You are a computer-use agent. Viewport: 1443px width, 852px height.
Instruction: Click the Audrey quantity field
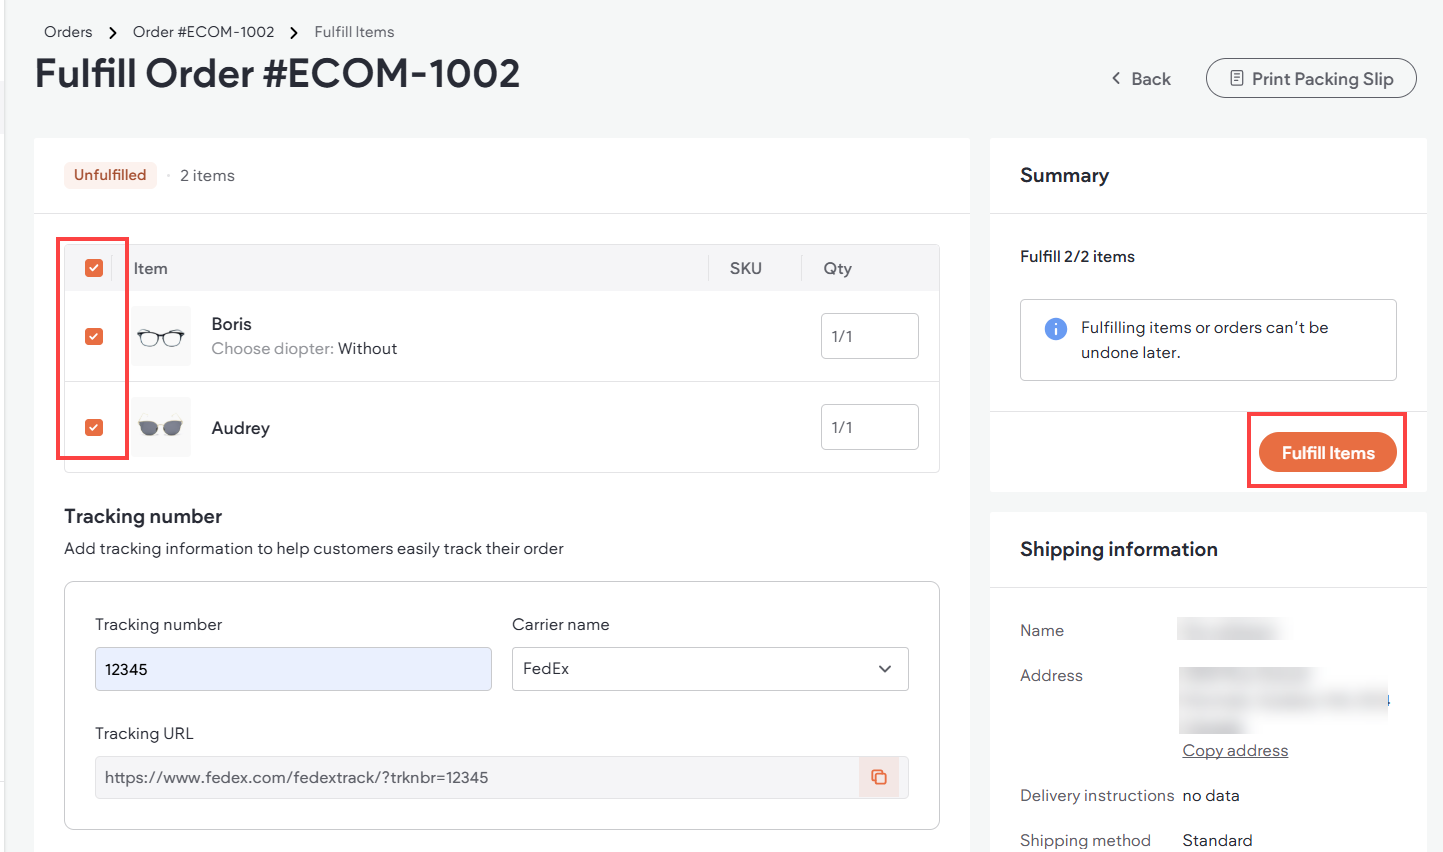tap(869, 427)
